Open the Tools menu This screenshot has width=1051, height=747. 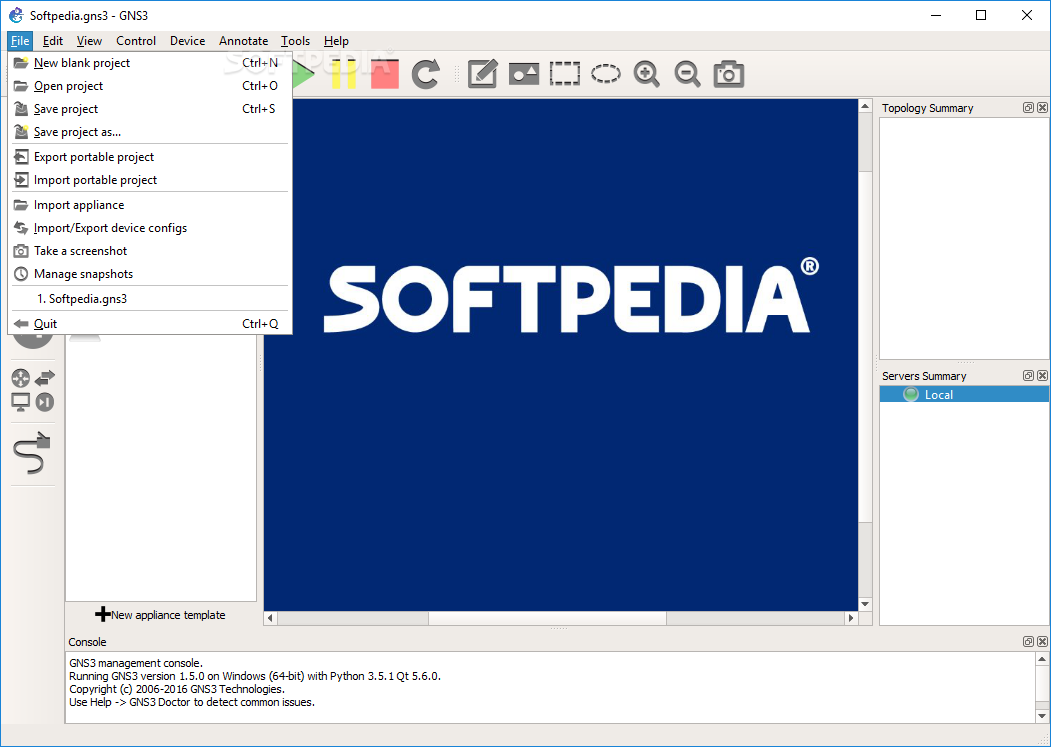pos(296,41)
